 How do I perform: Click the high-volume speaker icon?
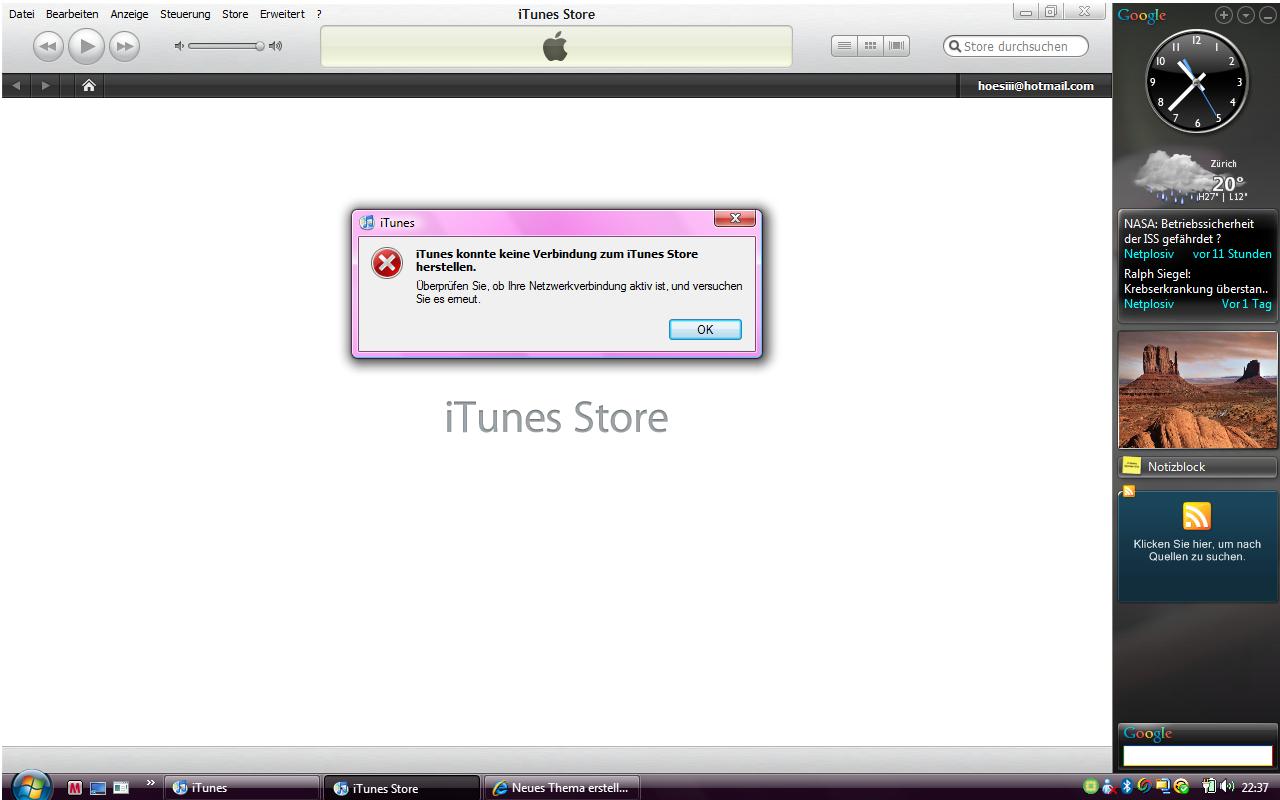pyautogui.click(x=276, y=46)
